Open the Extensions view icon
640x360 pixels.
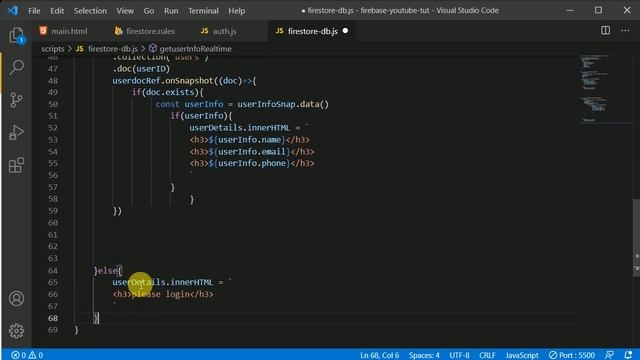pos(16,165)
